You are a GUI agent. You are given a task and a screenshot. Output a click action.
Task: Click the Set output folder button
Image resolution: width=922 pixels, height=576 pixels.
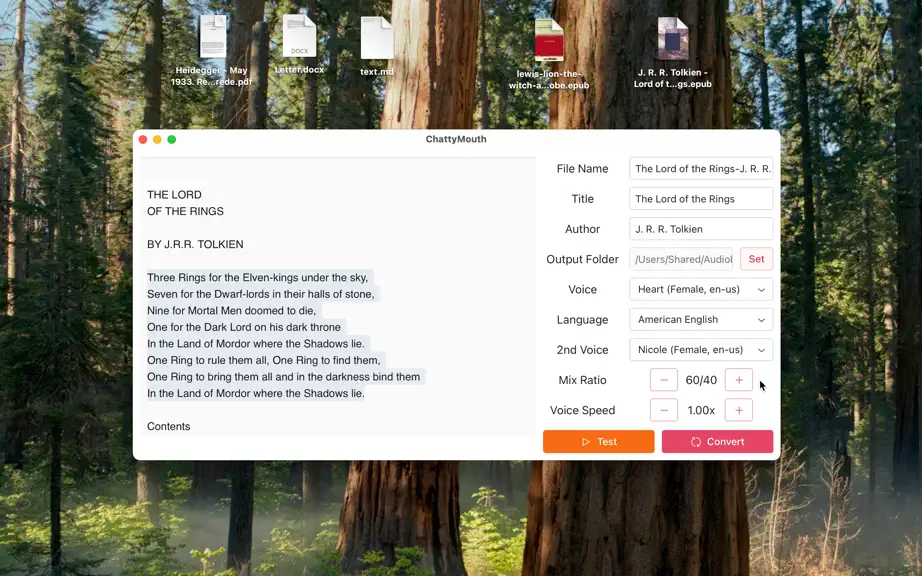(756, 259)
